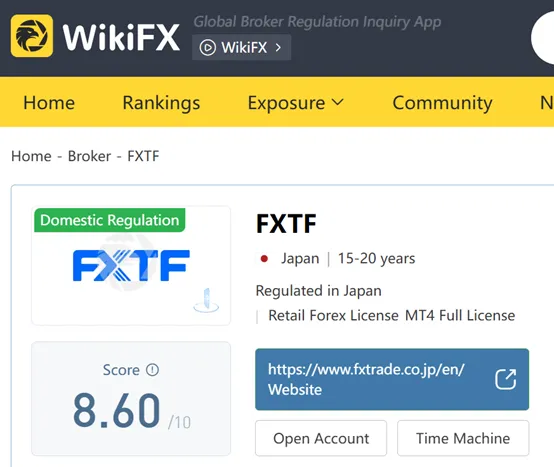Click the Time Machine button
The width and height of the screenshot is (554, 467).
pos(463,438)
